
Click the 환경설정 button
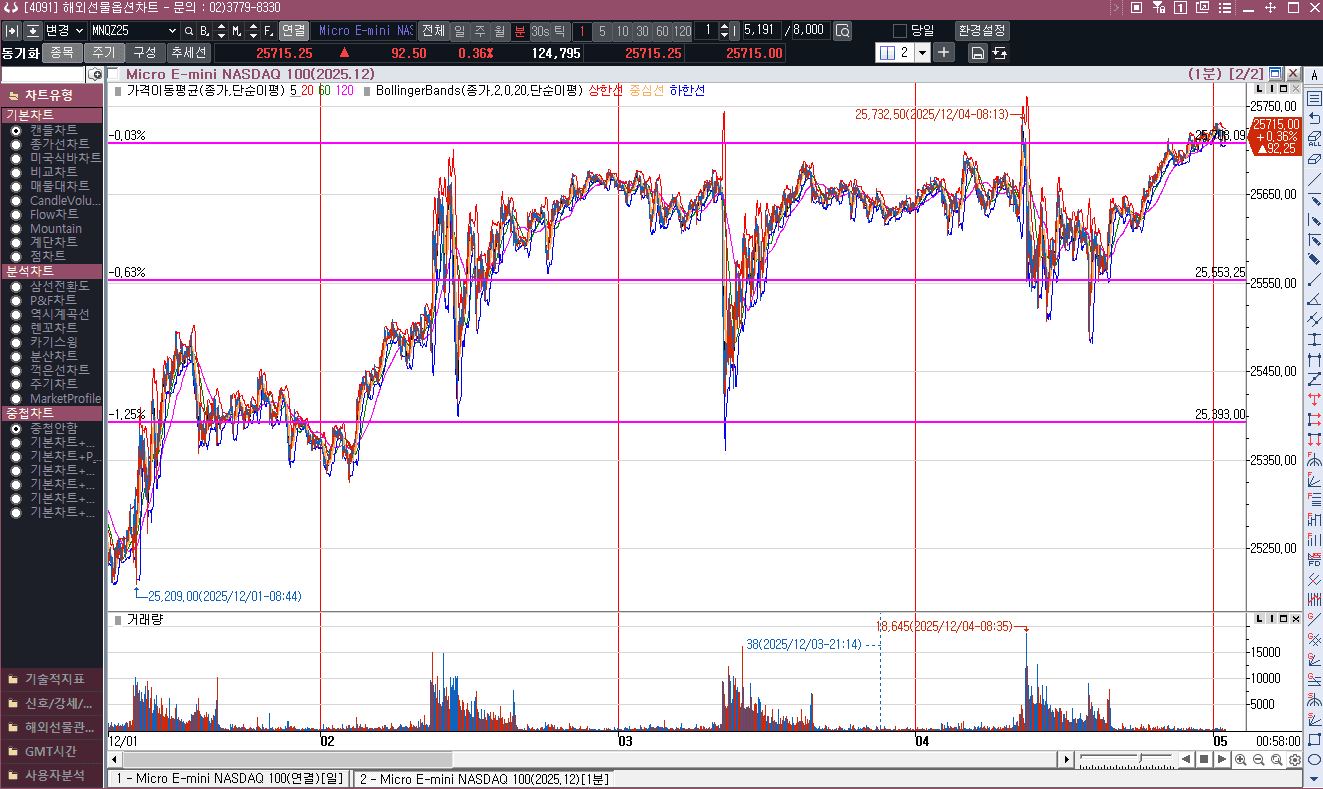click(982, 30)
